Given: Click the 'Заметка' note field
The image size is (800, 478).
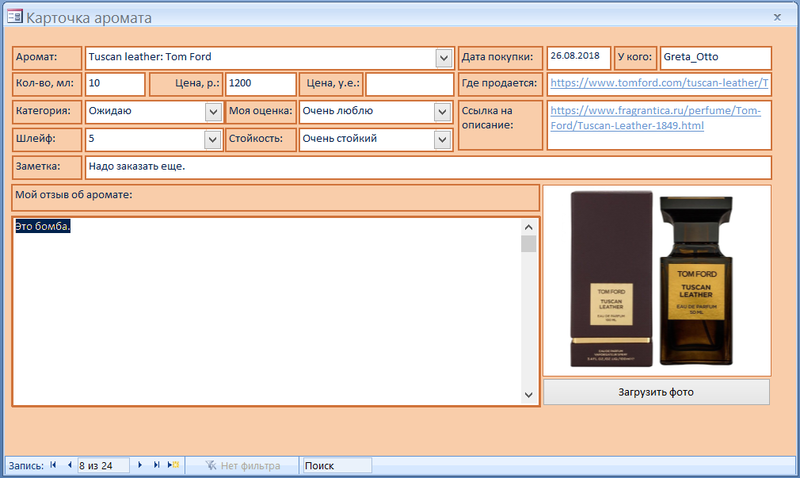Looking at the screenshot, I should (428, 167).
